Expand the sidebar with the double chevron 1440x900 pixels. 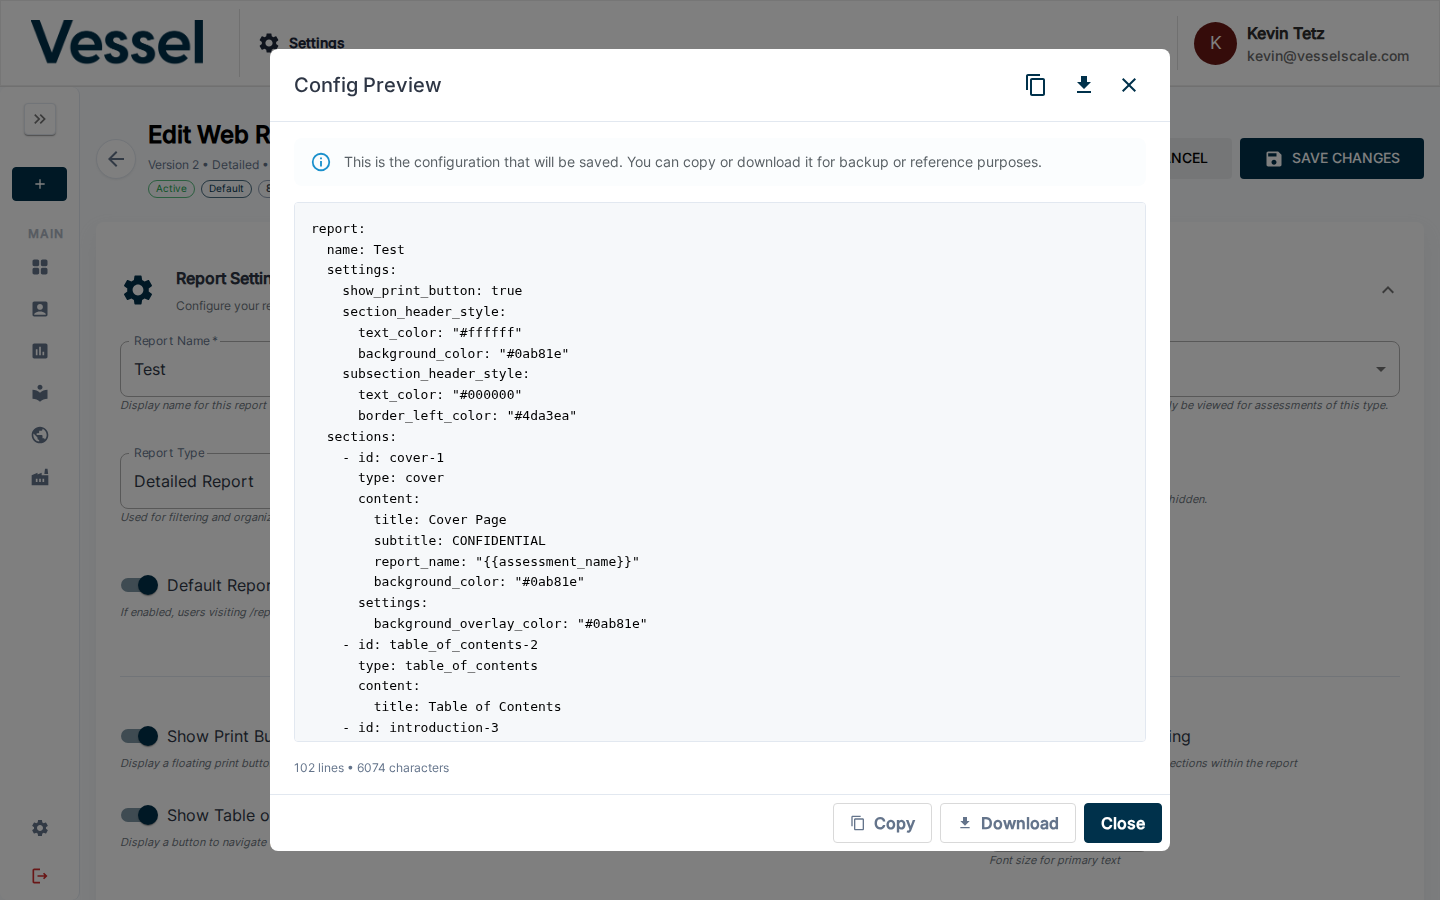pos(40,119)
